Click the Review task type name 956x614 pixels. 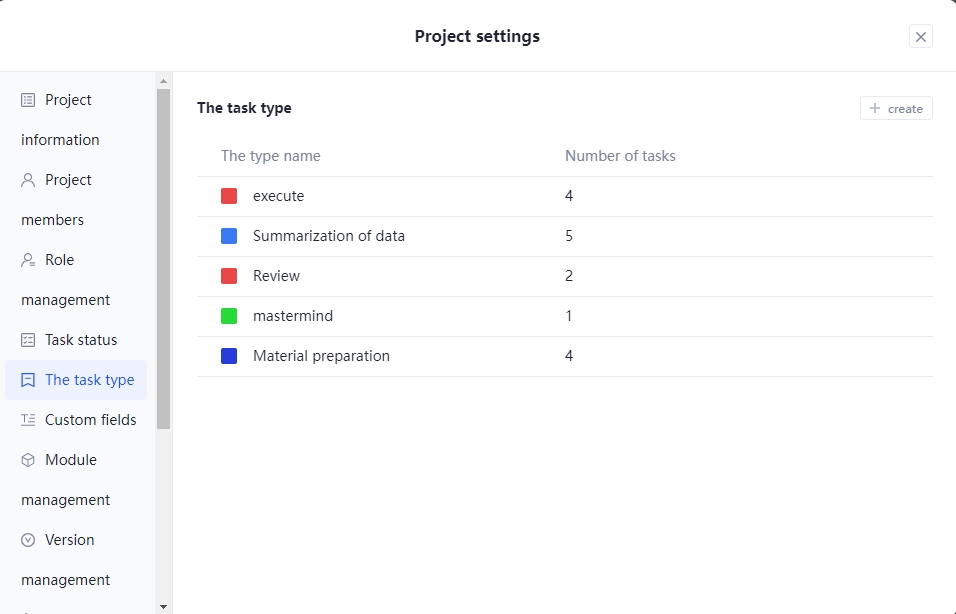[276, 276]
